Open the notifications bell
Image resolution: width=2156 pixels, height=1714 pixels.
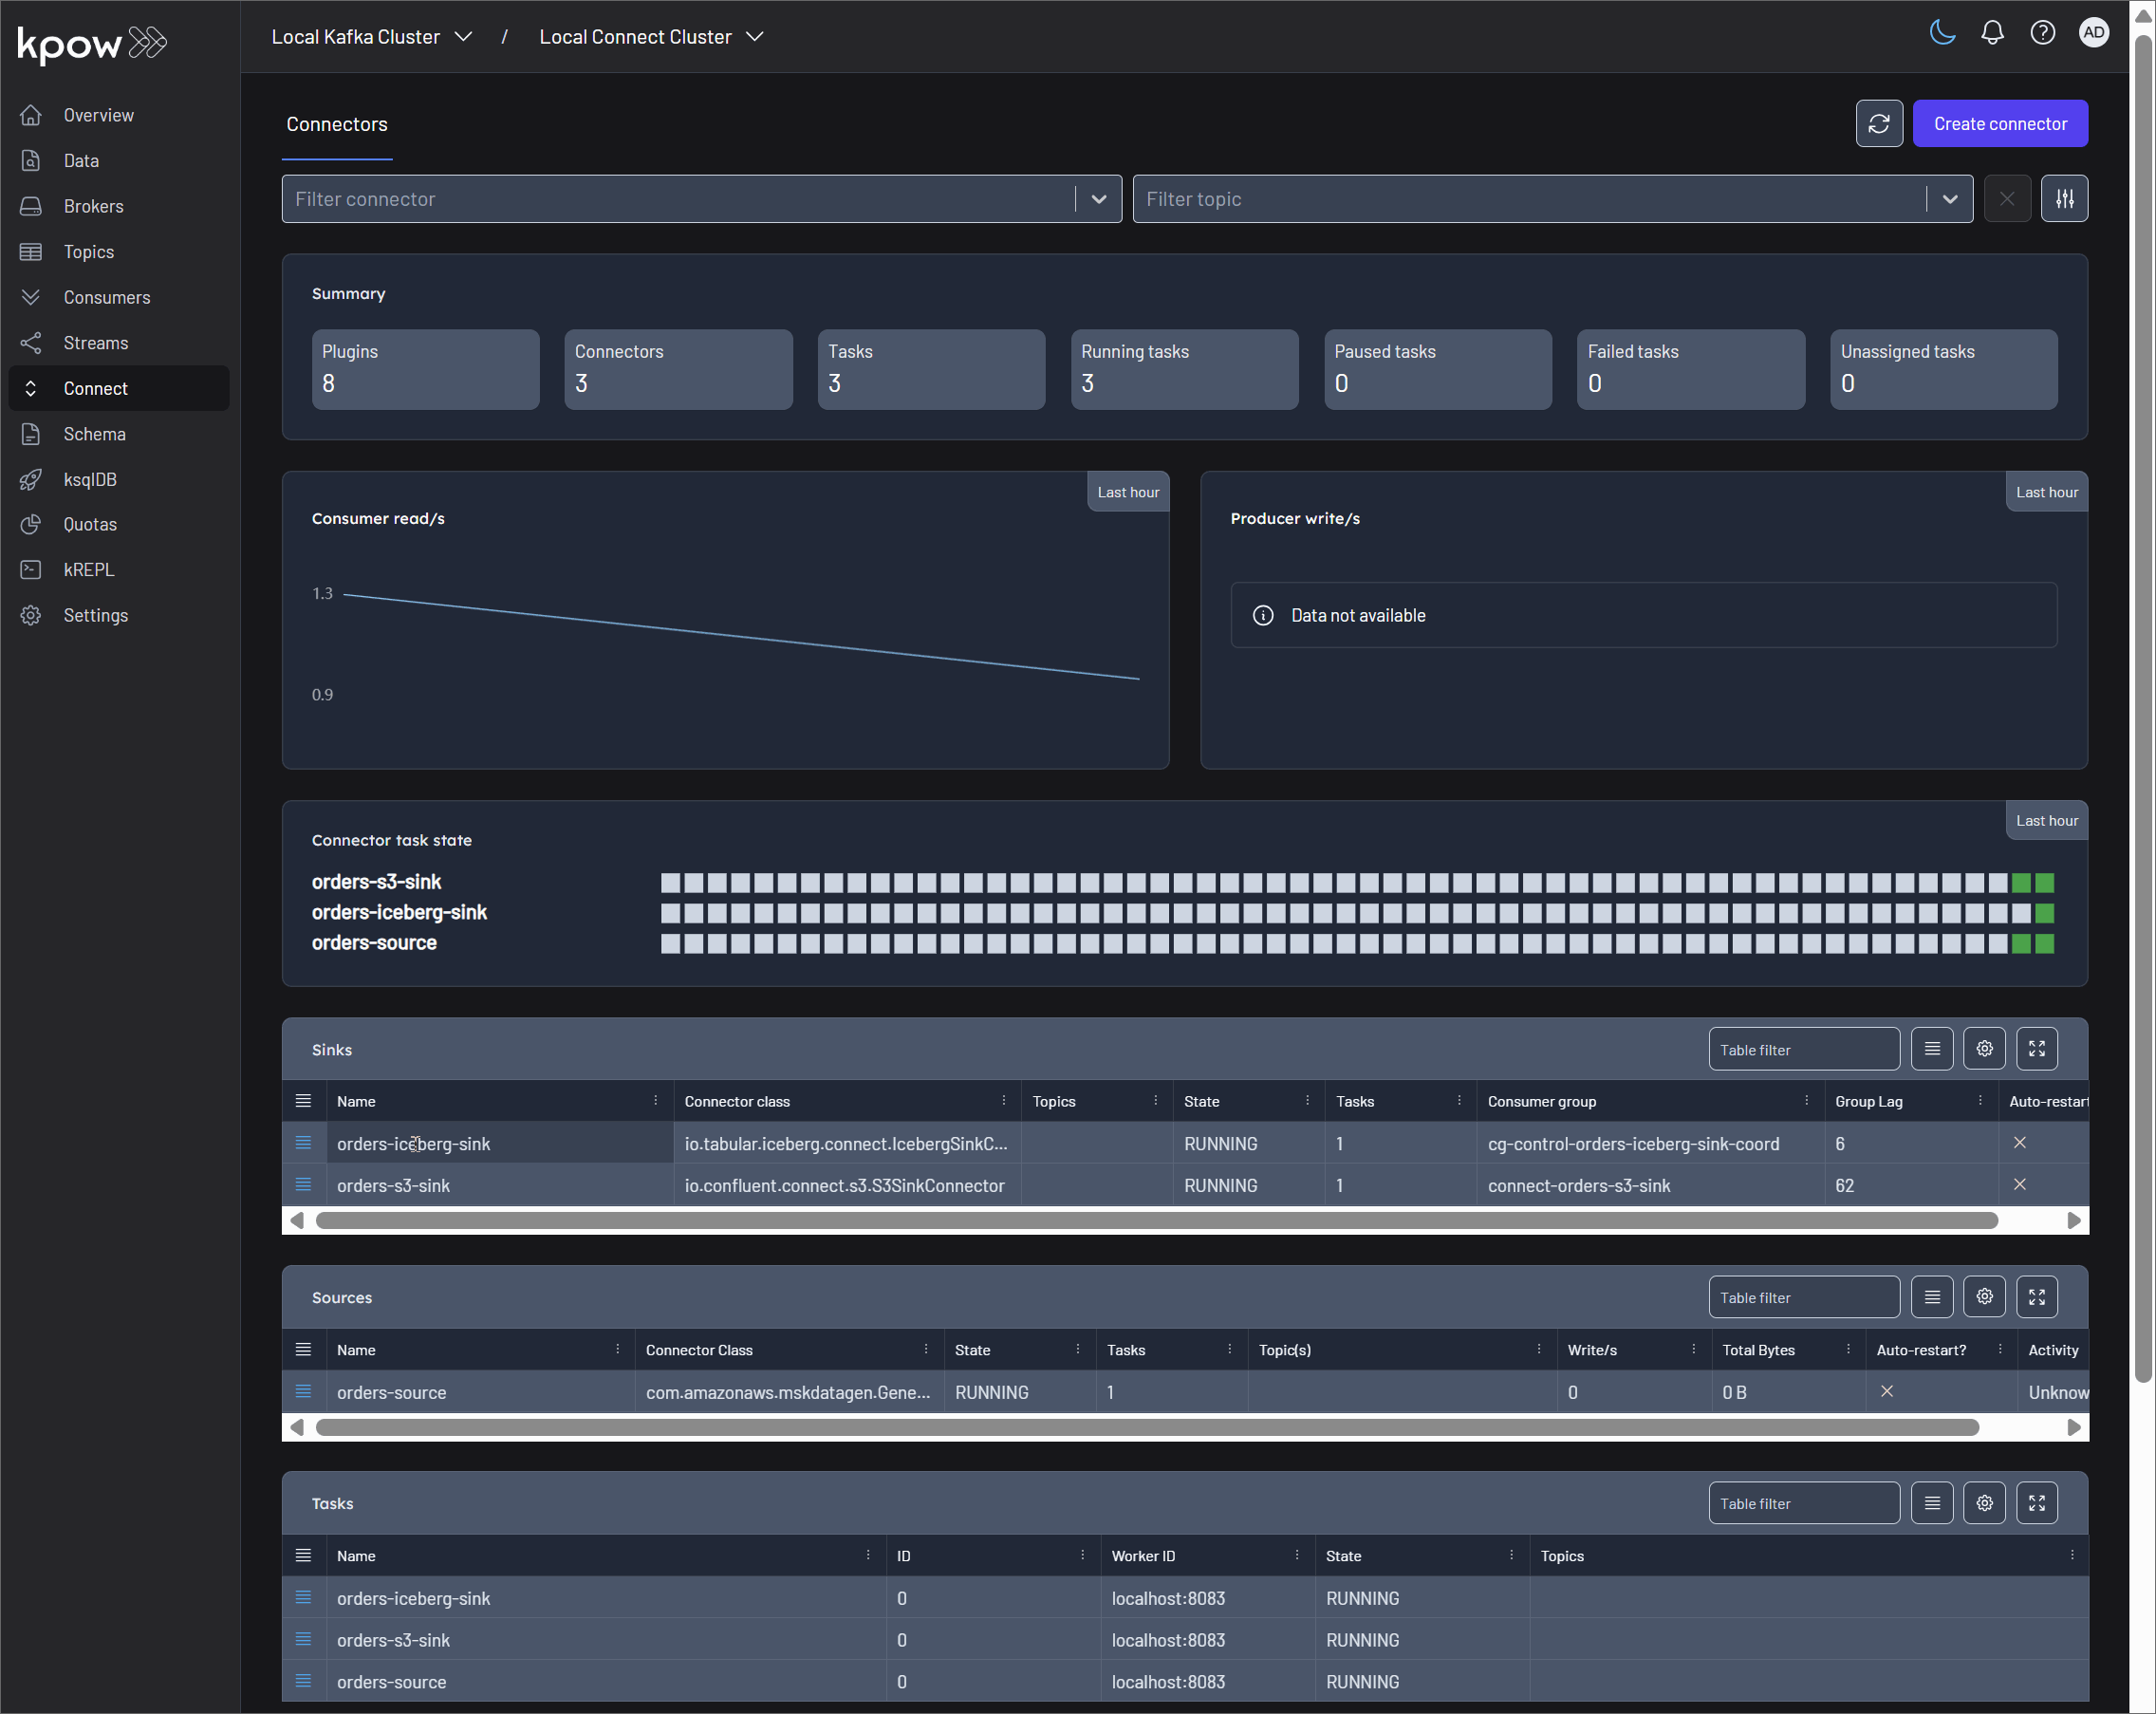[1992, 33]
